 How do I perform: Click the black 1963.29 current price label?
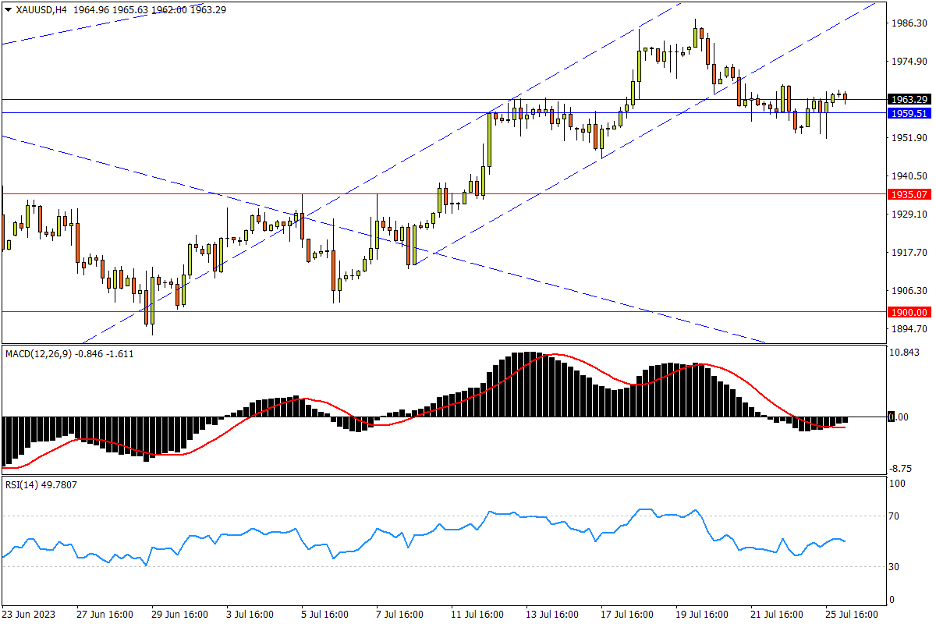[x=909, y=100]
